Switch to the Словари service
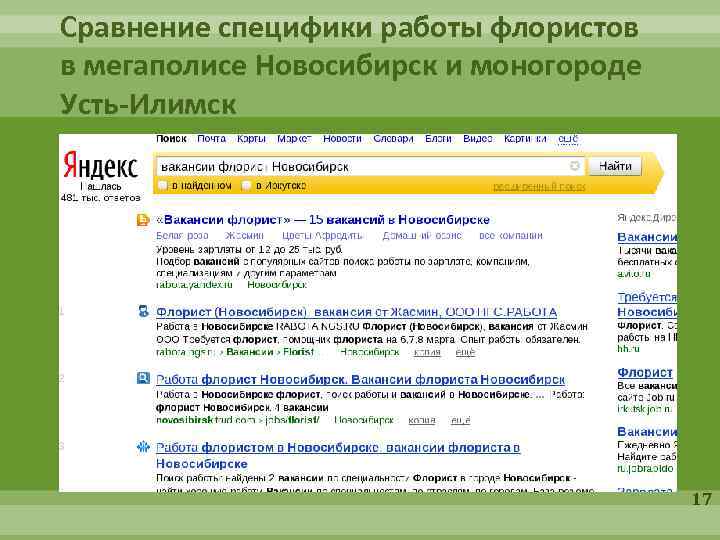Image resolution: width=720 pixels, height=540 pixels. [x=393, y=139]
